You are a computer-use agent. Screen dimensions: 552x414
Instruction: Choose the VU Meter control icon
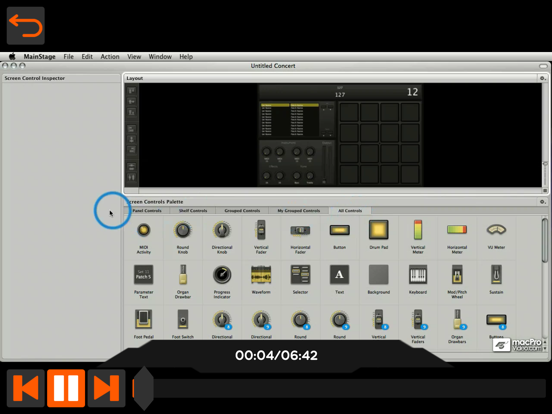click(496, 230)
